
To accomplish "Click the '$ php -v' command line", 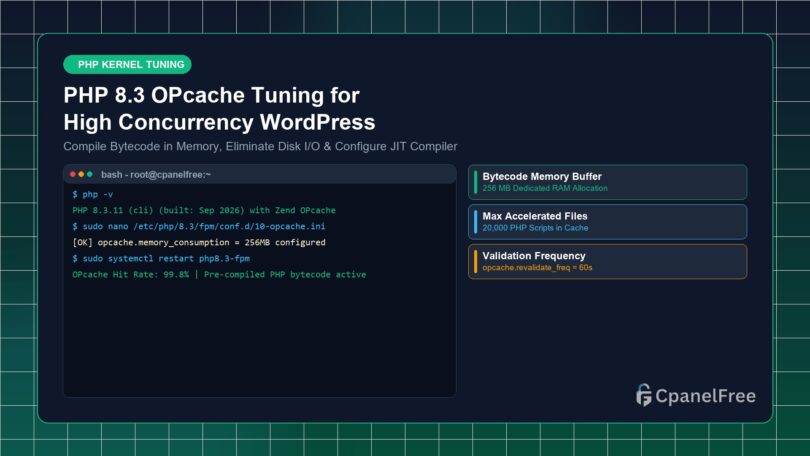I will pos(92,194).
